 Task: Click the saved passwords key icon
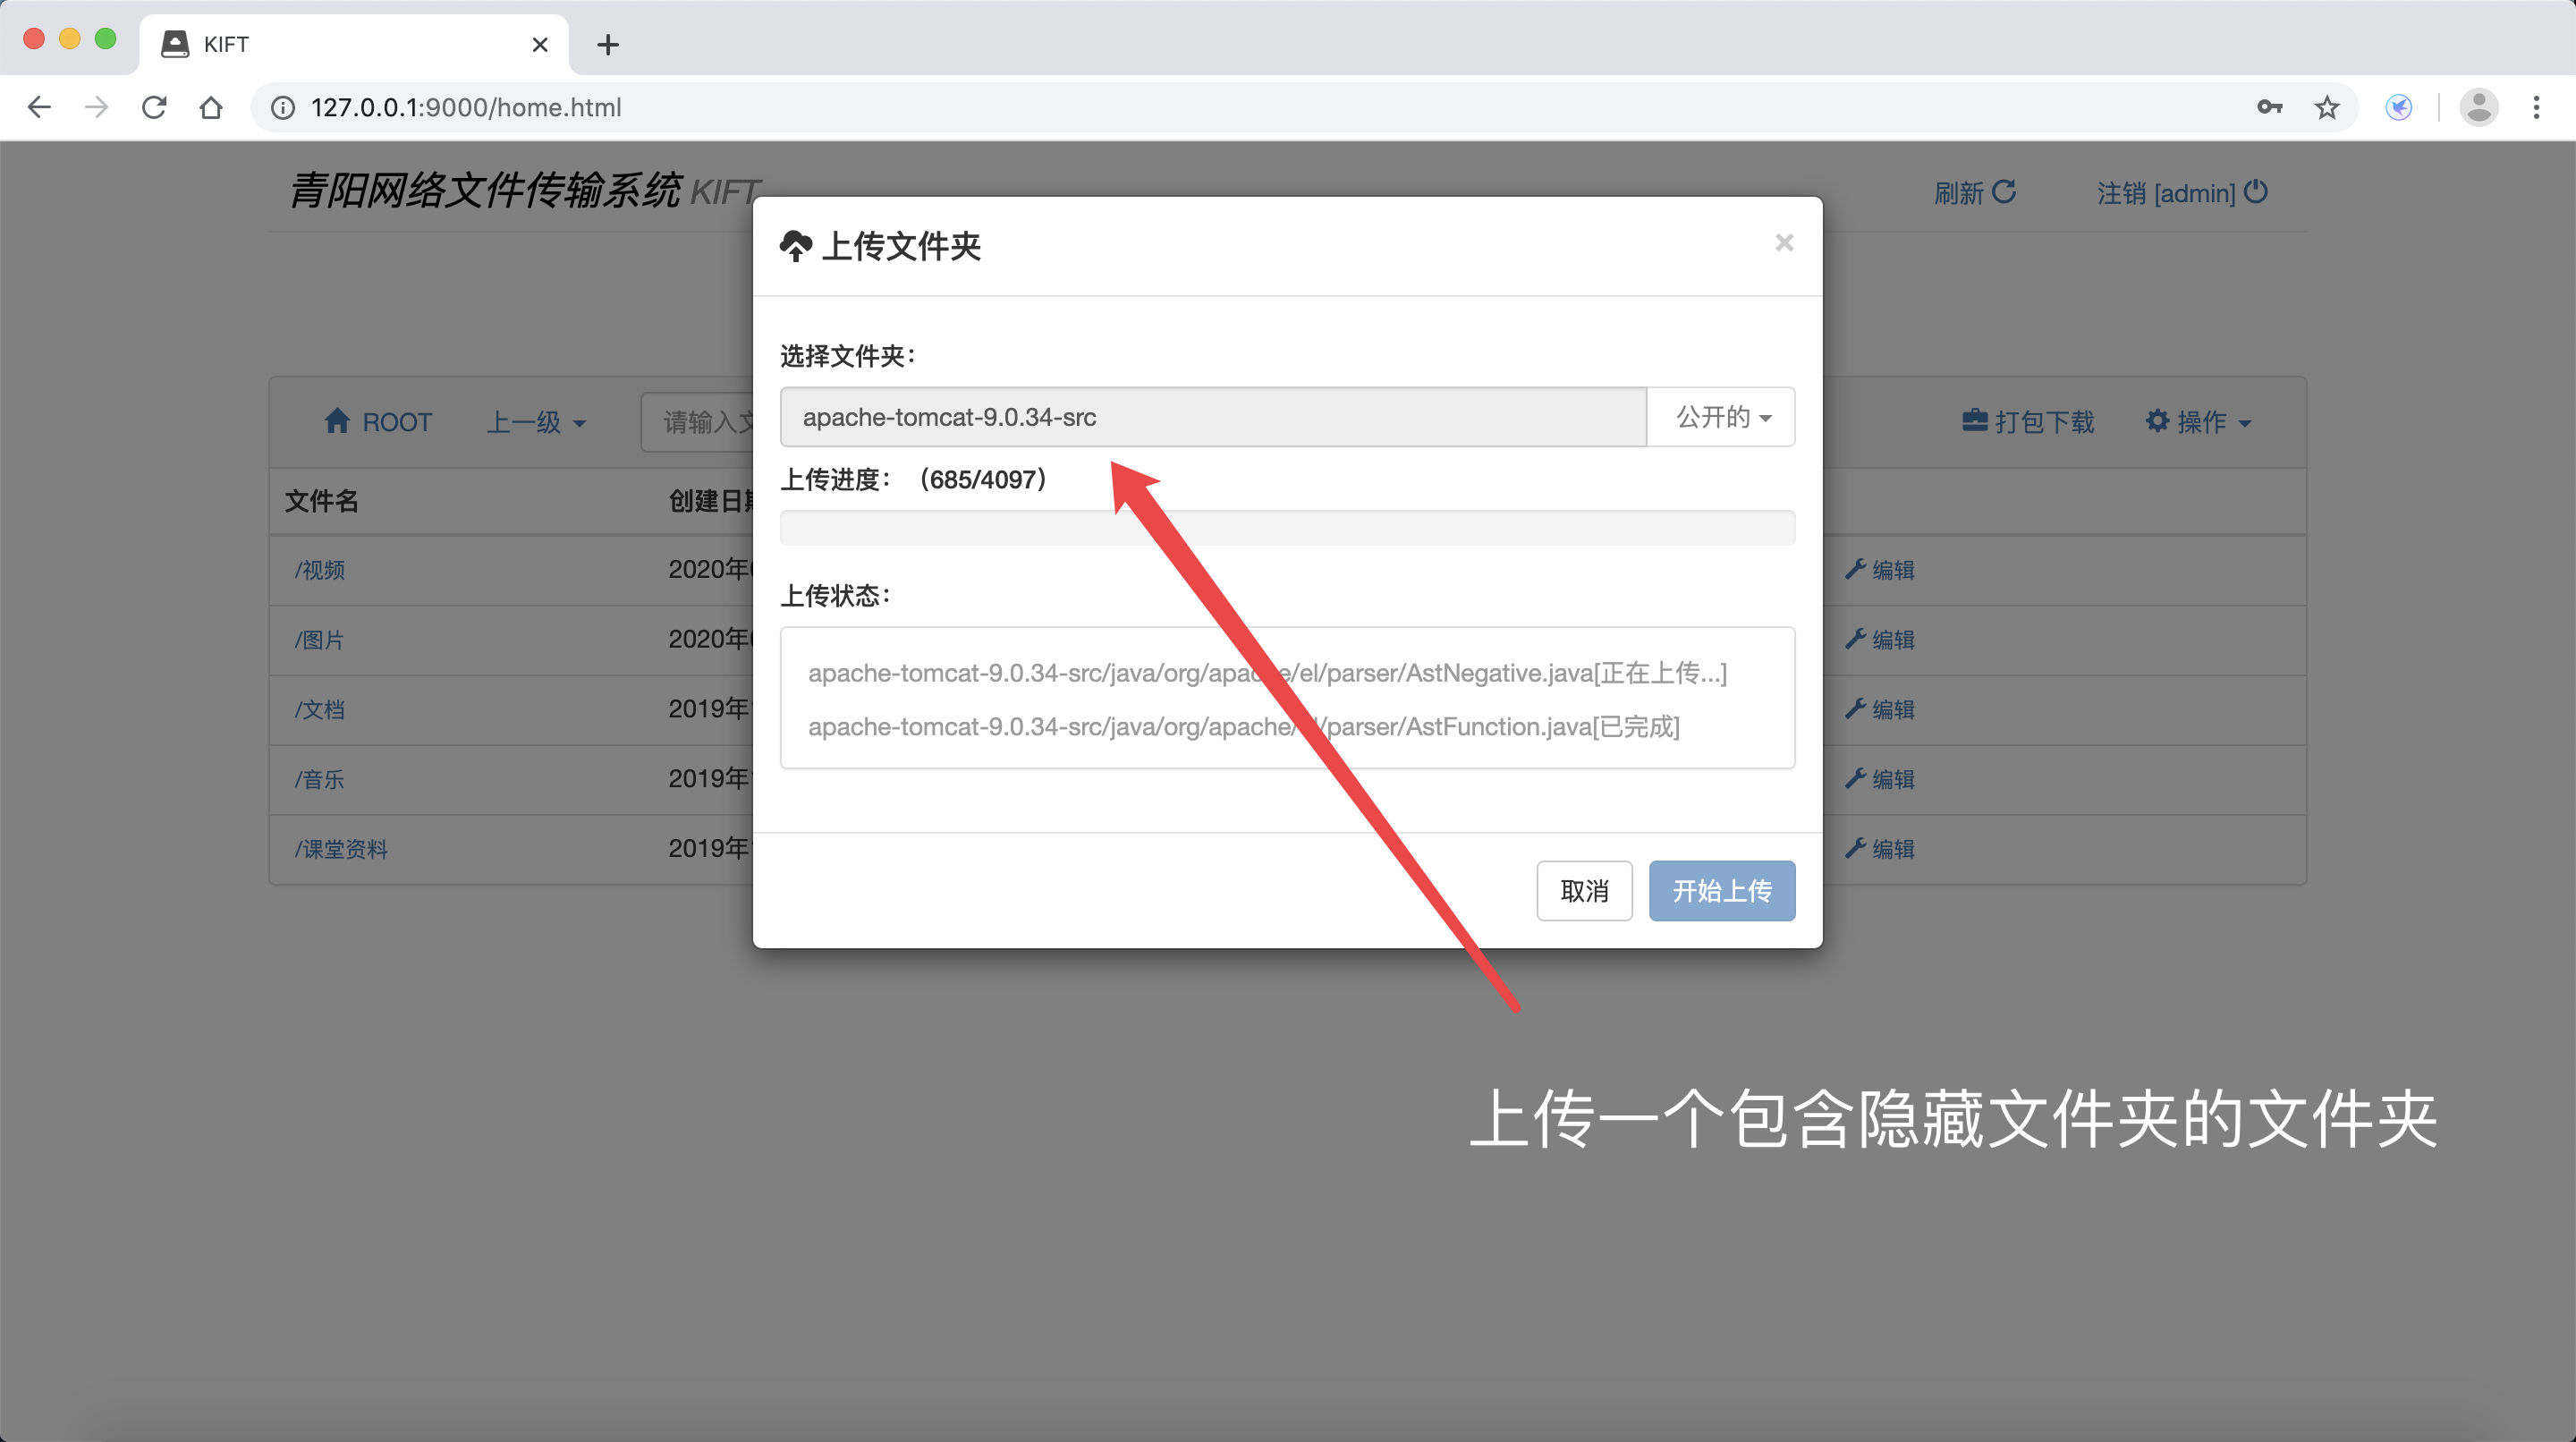pyautogui.click(x=2269, y=107)
